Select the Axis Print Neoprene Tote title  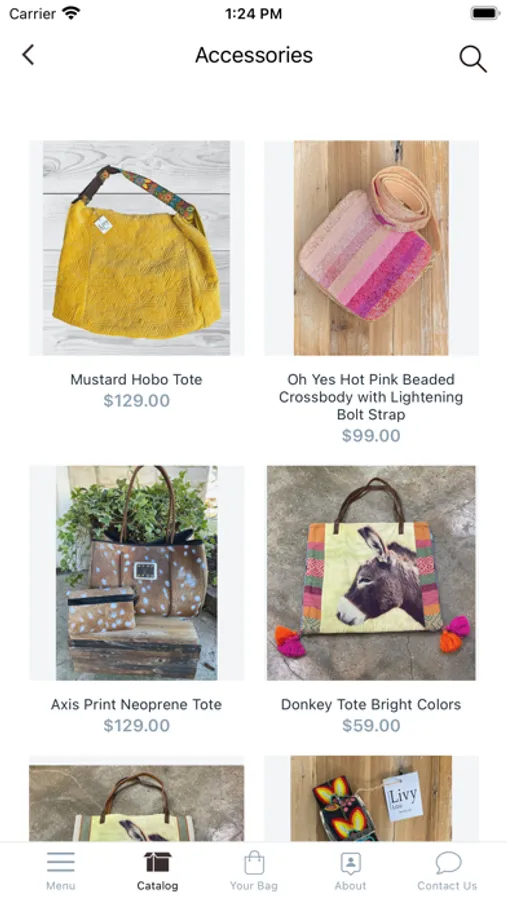tap(137, 704)
